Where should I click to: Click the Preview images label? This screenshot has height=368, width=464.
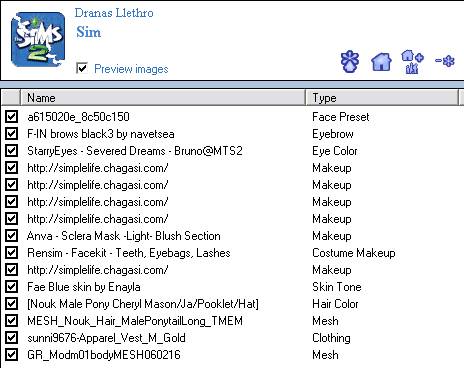tap(131, 69)
